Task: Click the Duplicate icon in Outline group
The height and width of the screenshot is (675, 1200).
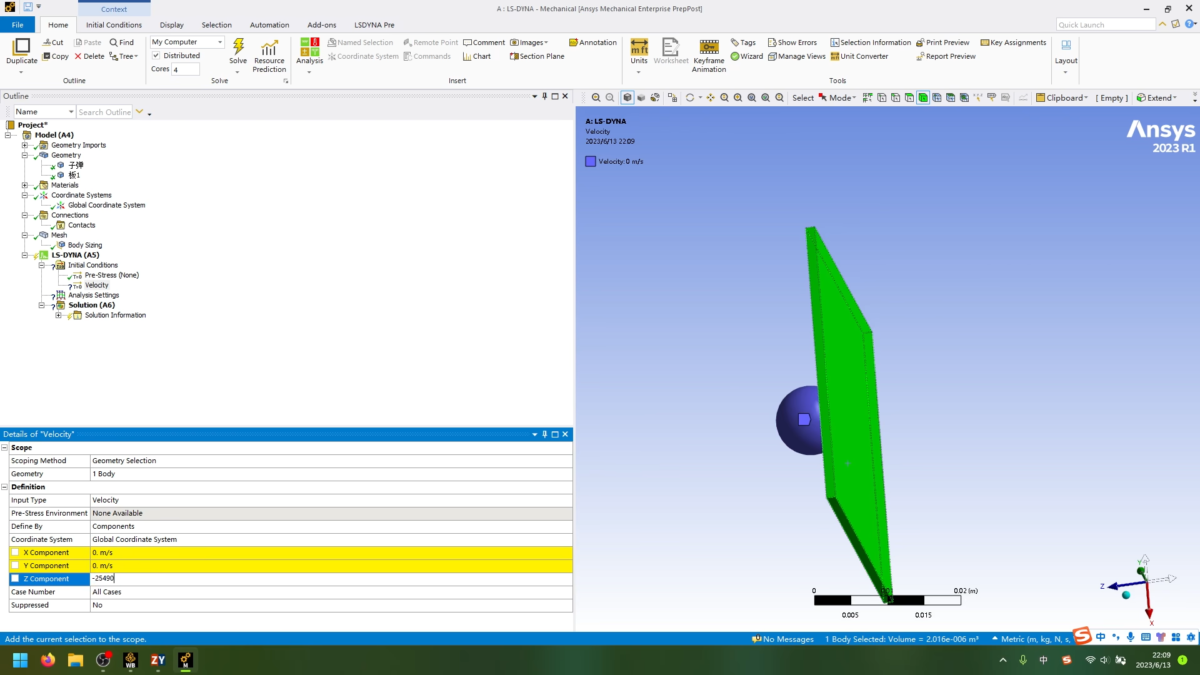Action: click(21, 47)
